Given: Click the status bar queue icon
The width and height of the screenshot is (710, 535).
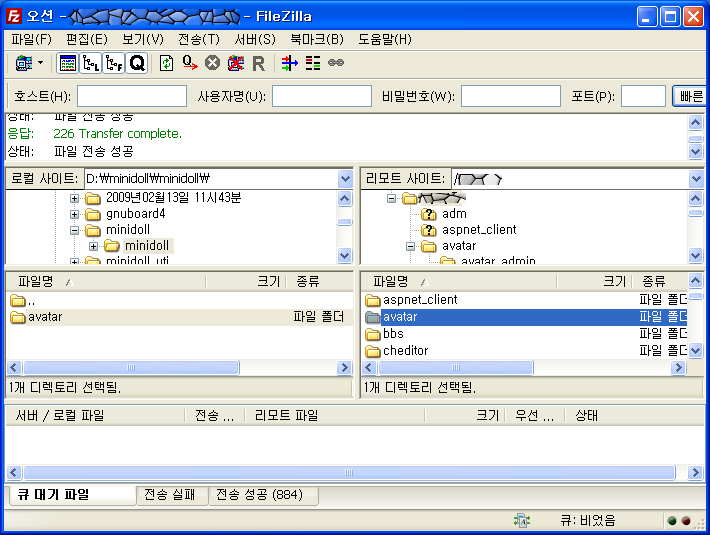Looking at the screenshot, I should (522, 521).
